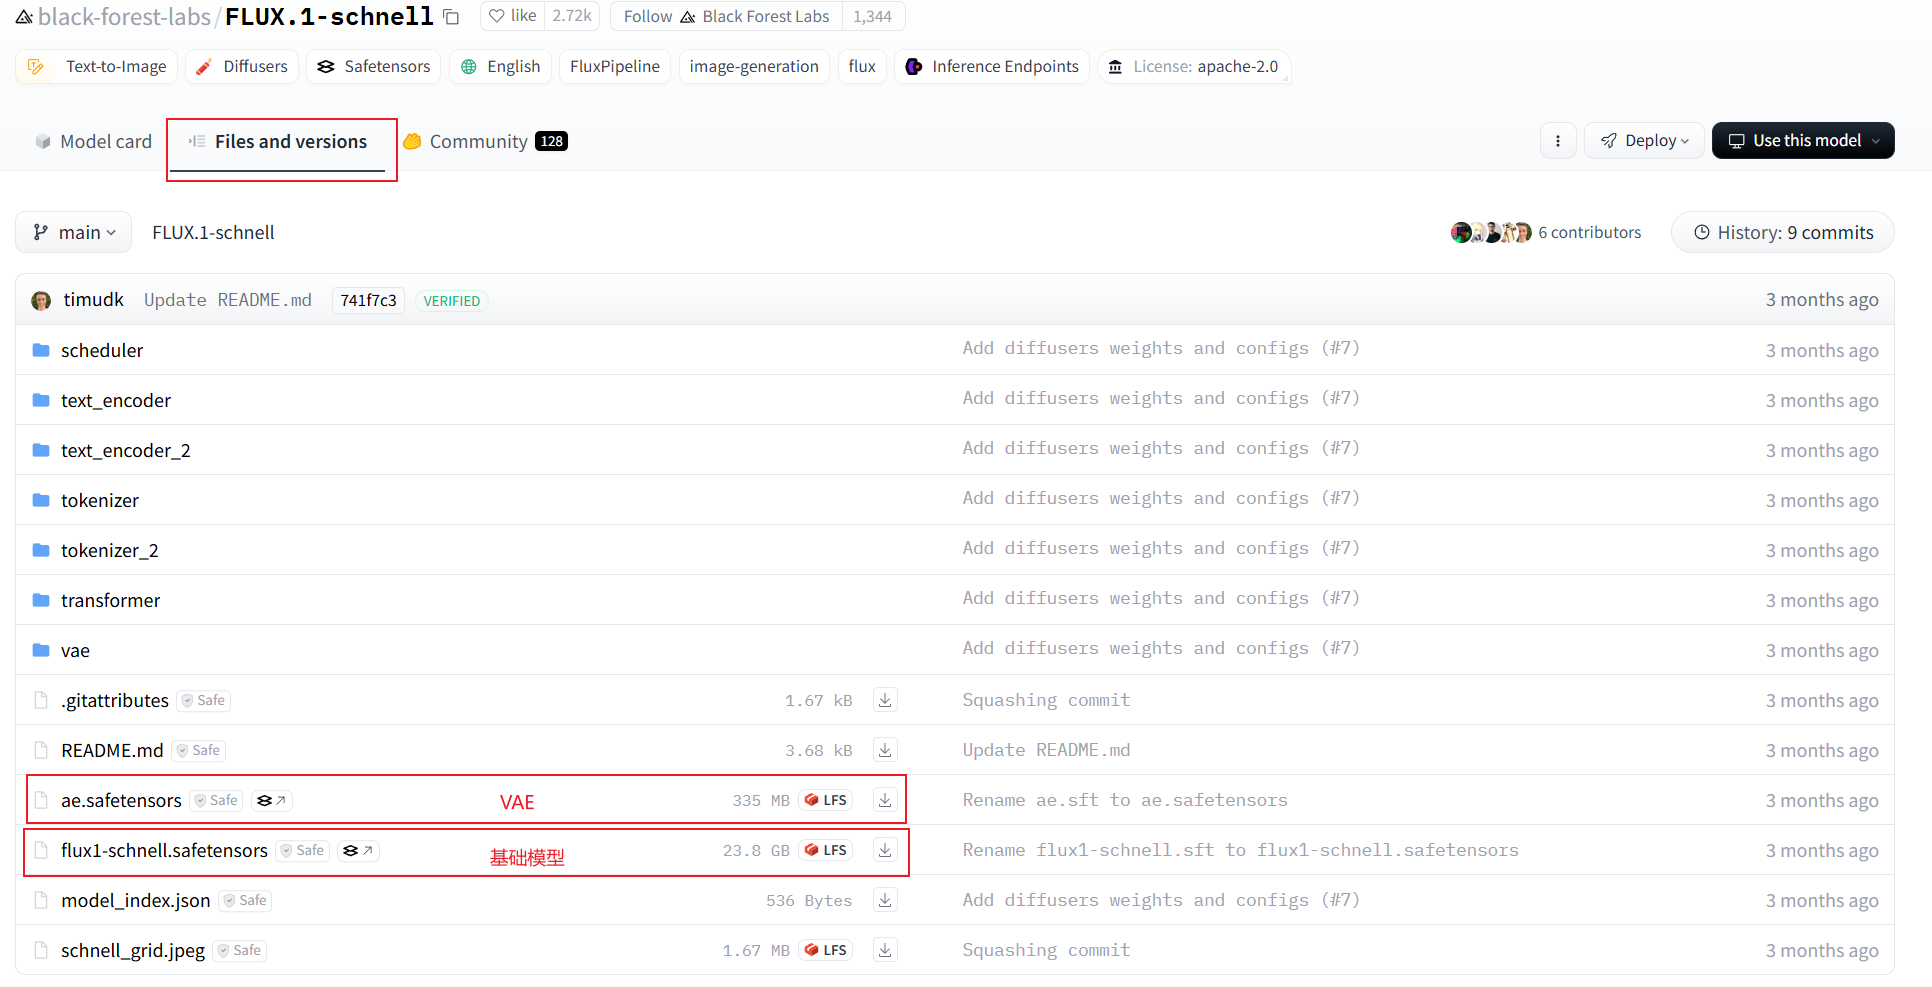Click the heart like button
The height and width of the screenshot is (987, 1932).
click(x=512, y=16)
